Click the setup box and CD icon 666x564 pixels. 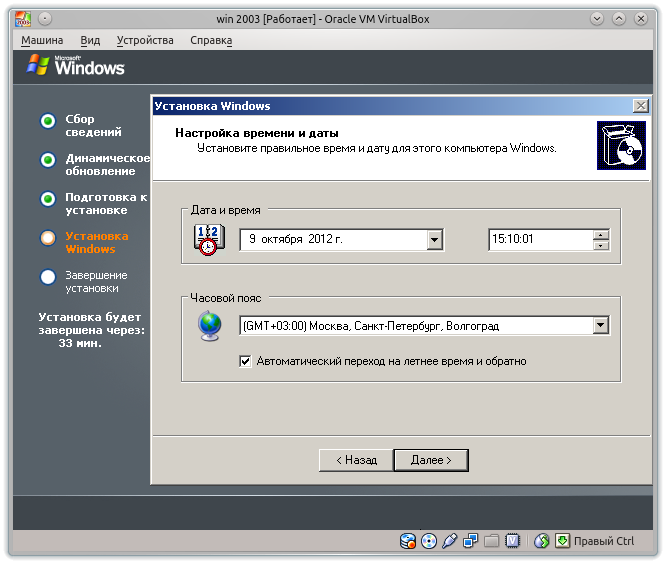pyautogui.click(x=621, y=145)
